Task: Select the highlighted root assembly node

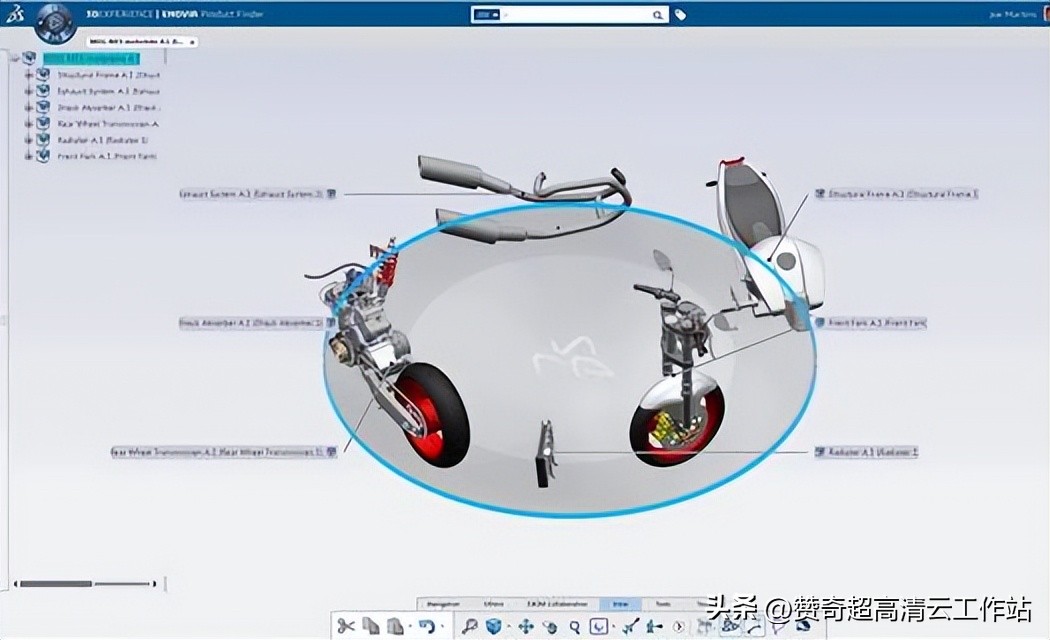Action: tap(90, 58)
